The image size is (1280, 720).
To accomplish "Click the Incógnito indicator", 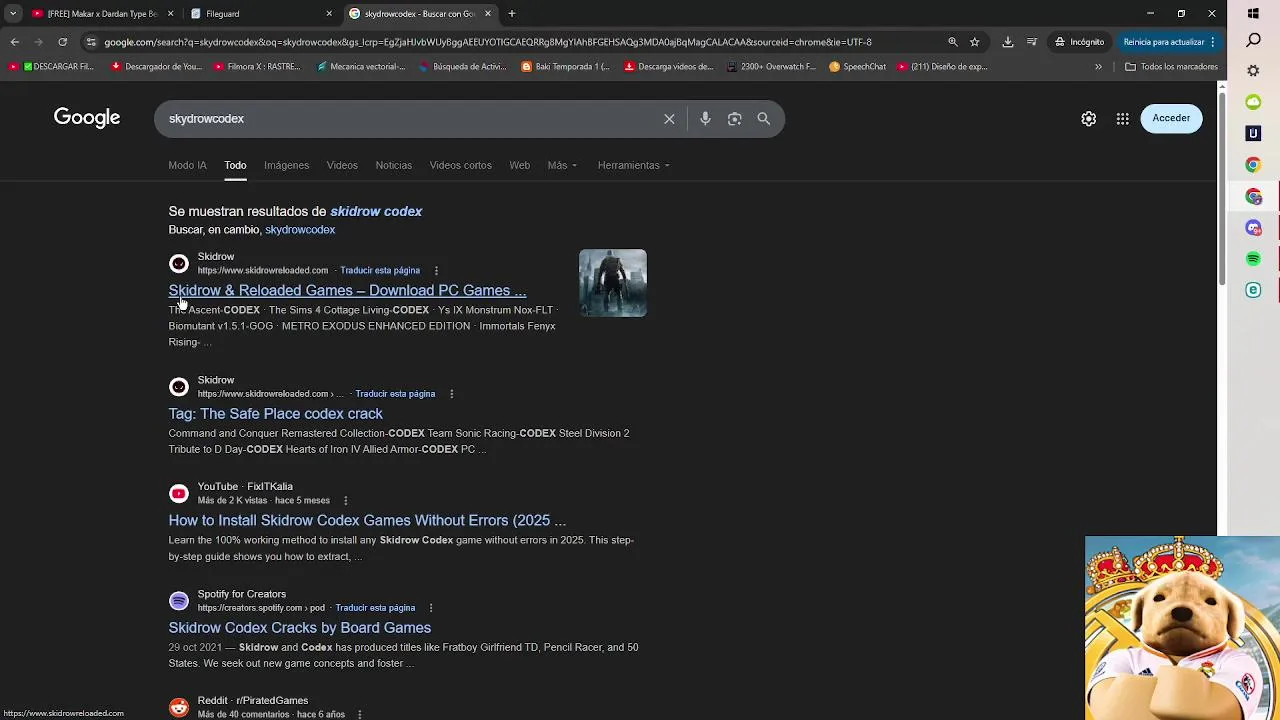I will click(1080, 42).
